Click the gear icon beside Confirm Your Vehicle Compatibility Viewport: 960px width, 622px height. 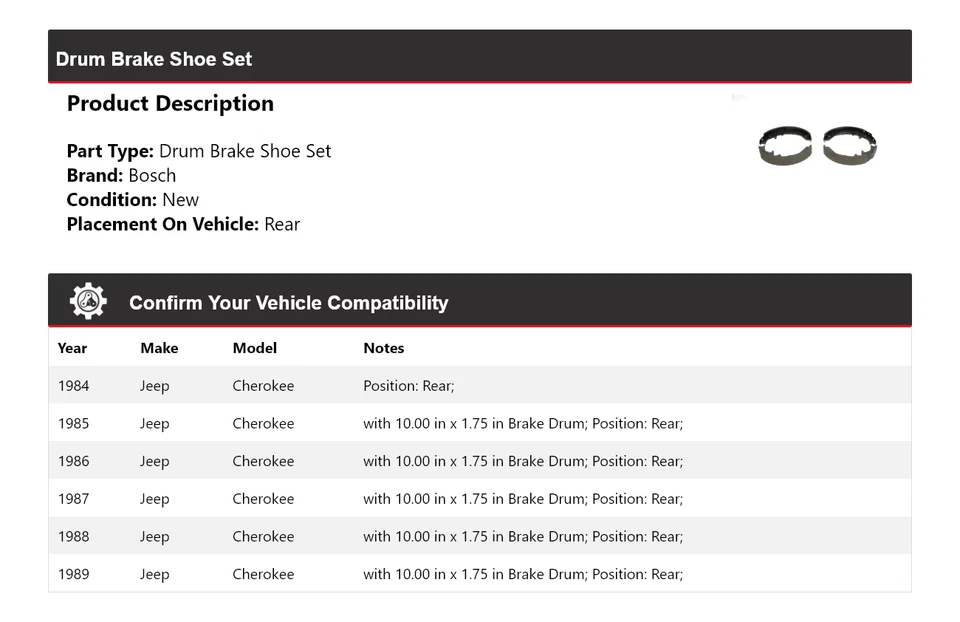(88, 301)
